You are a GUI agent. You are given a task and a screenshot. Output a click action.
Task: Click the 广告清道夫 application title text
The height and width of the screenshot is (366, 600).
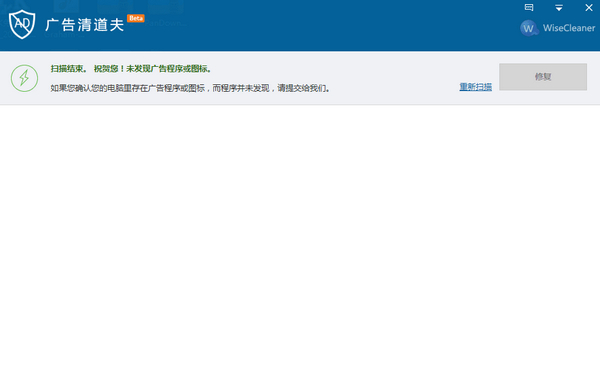click(85, 25)
